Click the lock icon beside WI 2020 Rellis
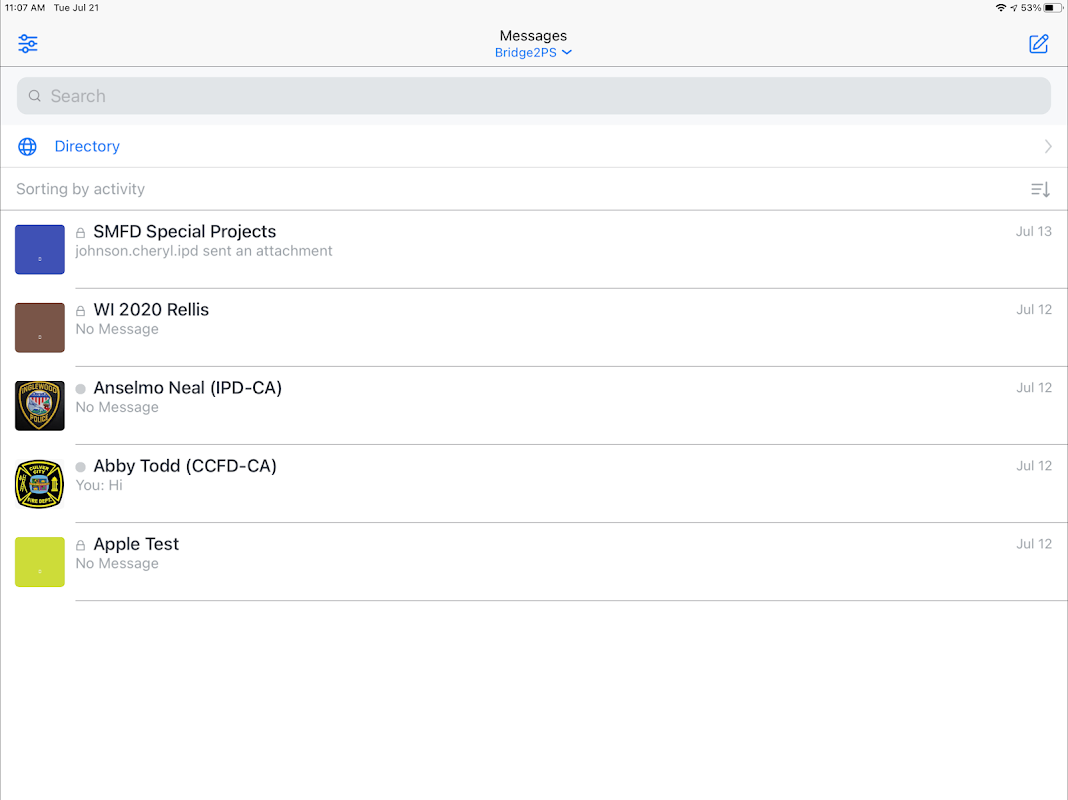 coord(81,311)
